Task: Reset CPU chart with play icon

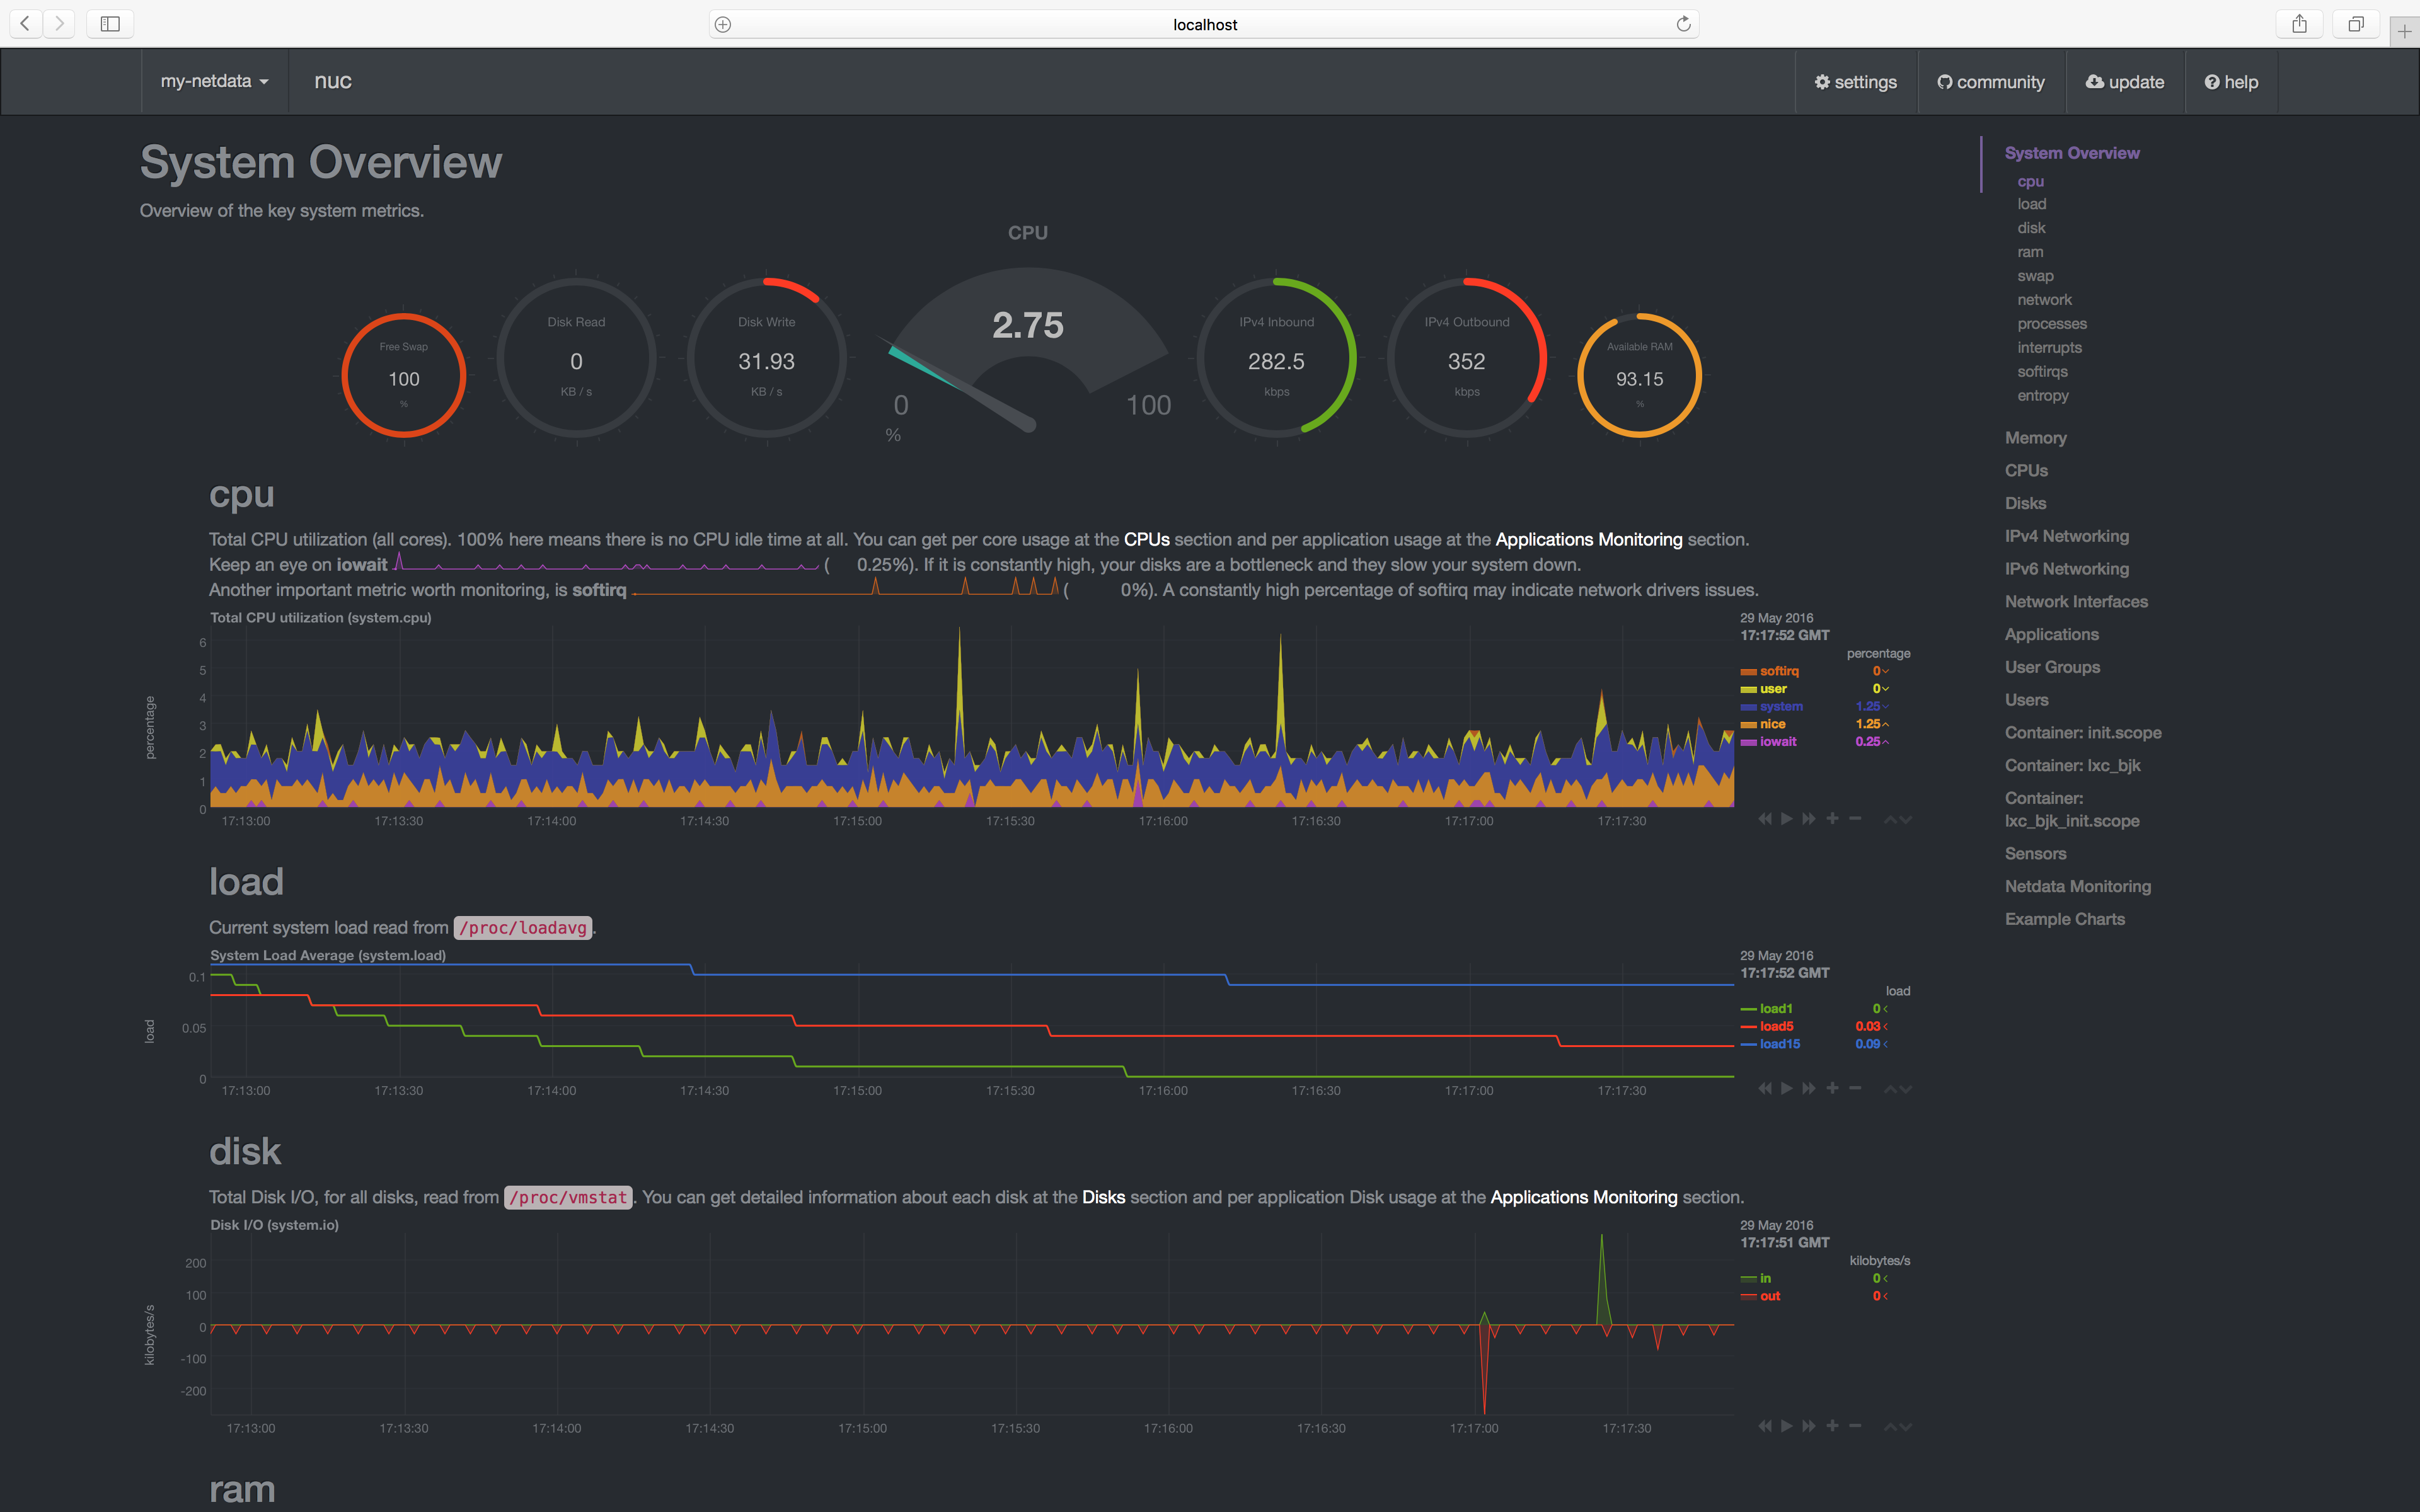Action: 1786,819
